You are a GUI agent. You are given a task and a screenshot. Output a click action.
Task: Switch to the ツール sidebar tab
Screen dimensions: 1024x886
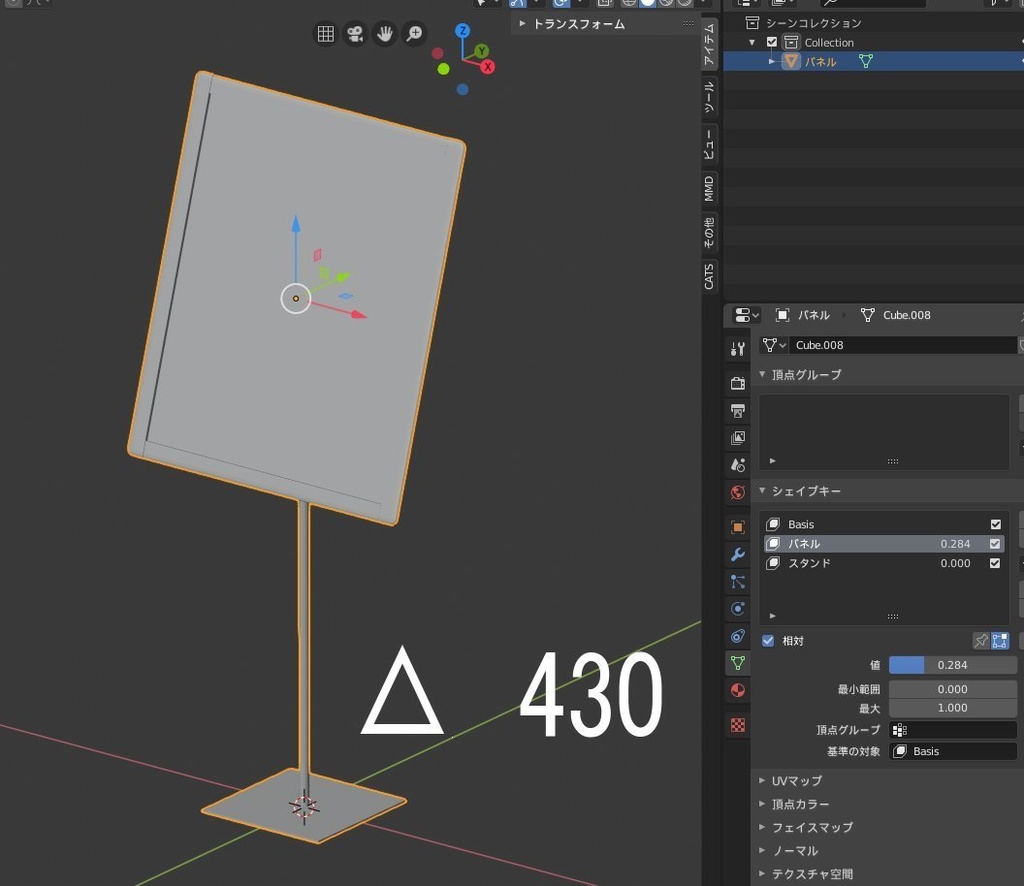[709, 95]
